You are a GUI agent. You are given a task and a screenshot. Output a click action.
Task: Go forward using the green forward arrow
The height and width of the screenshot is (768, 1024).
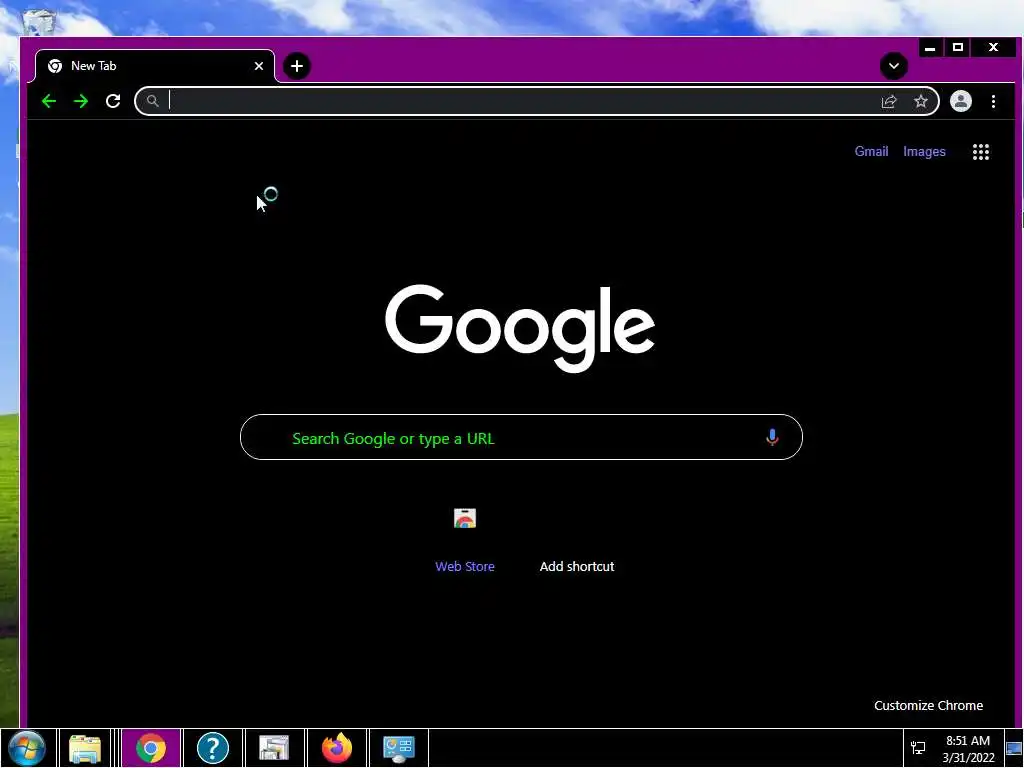(x=81, y=101)
